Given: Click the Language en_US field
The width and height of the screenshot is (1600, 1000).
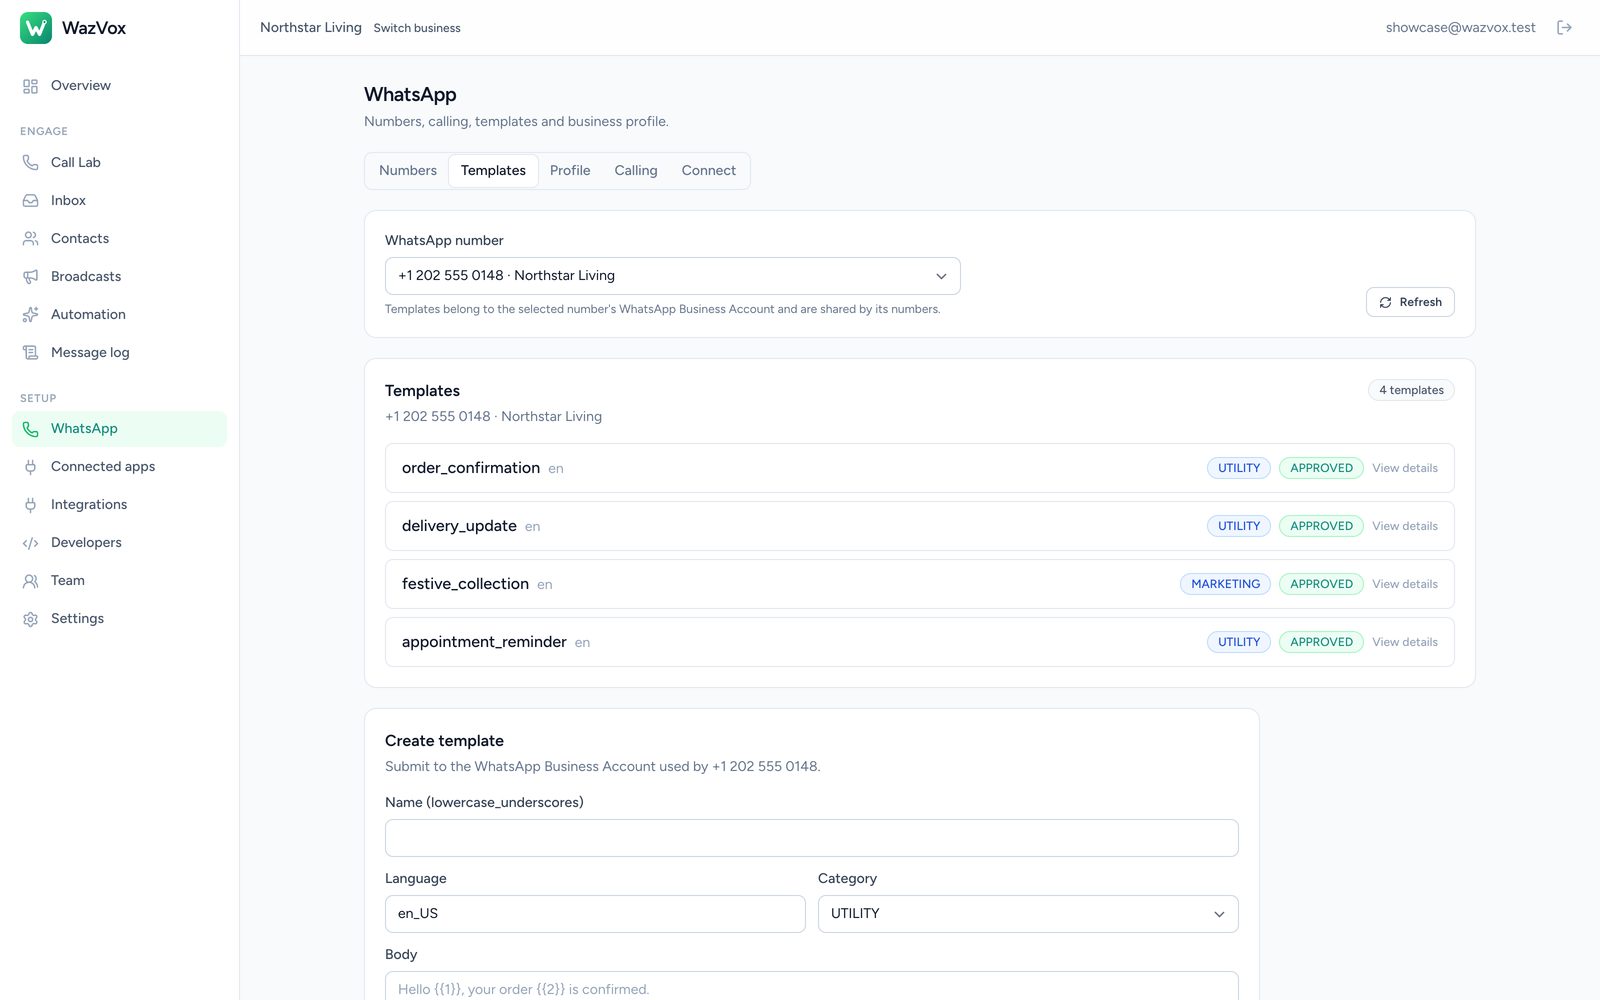Looking at the screenshot, I should coord(595,914).
